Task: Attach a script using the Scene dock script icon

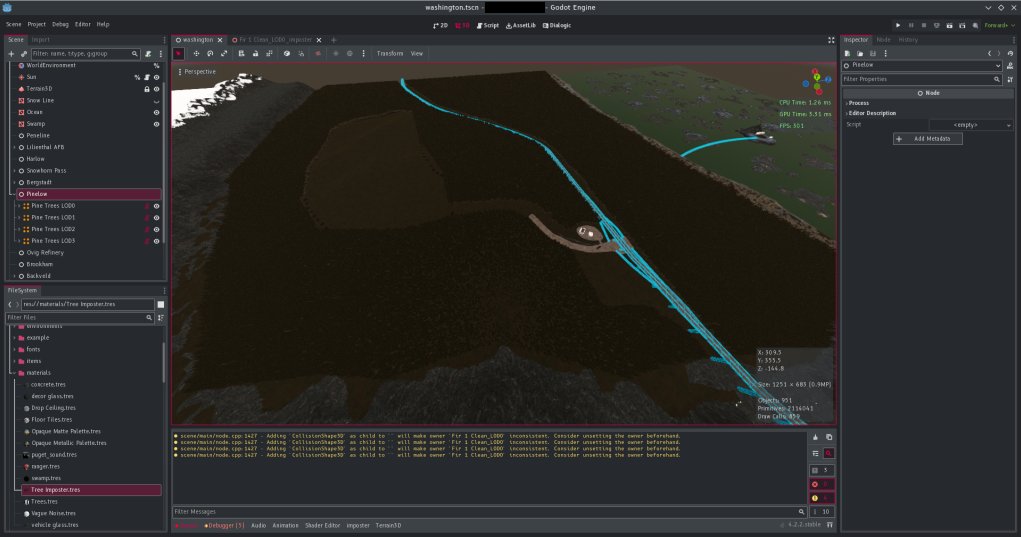Action: point(148,53)
